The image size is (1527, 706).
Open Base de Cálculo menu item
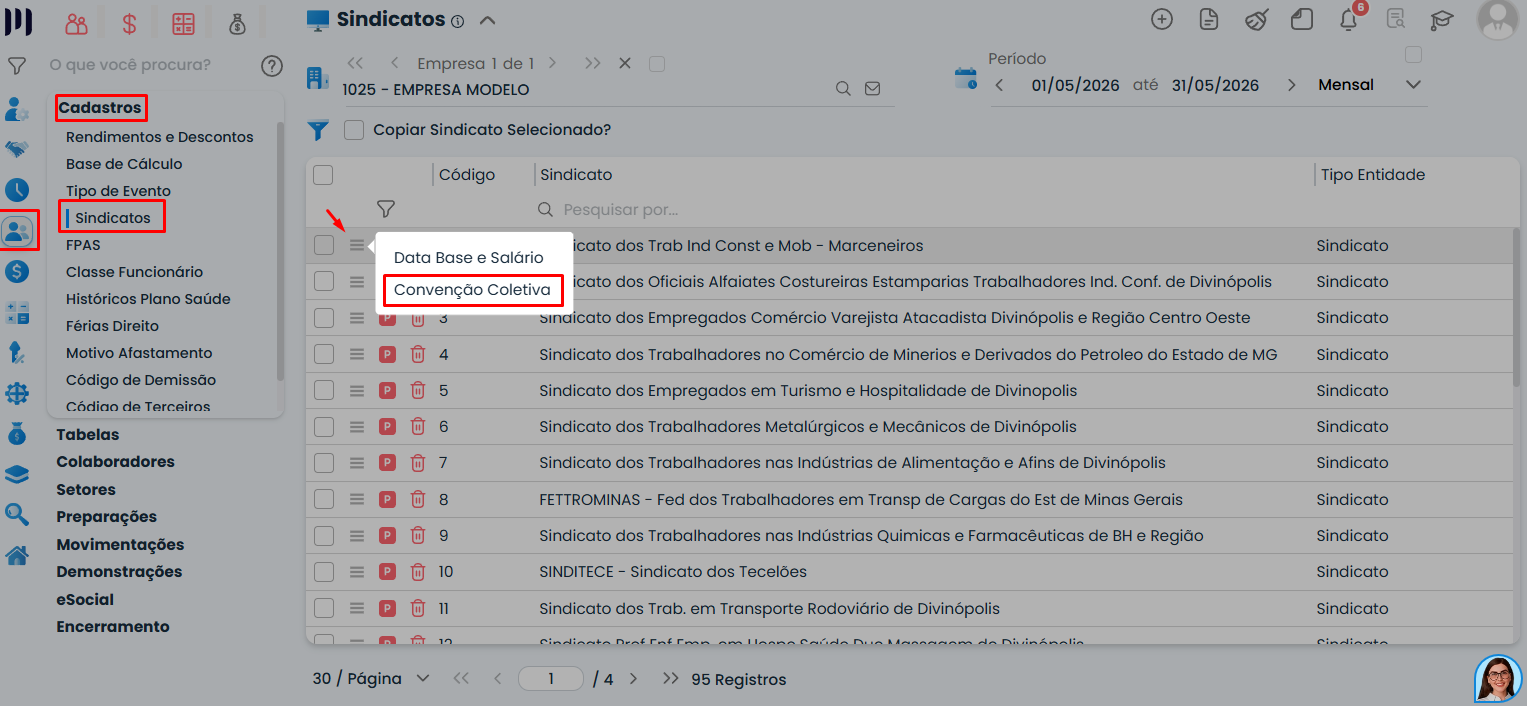coord(124,164)
